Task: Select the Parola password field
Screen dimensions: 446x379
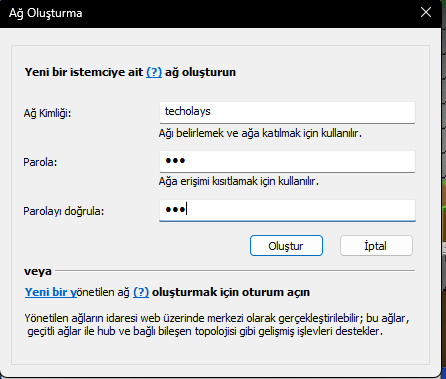Action: 287,161
